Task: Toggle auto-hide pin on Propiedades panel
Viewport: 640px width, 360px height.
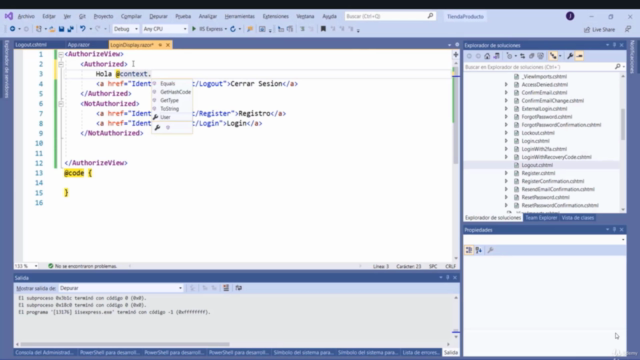Action: [x=614, y=230]
